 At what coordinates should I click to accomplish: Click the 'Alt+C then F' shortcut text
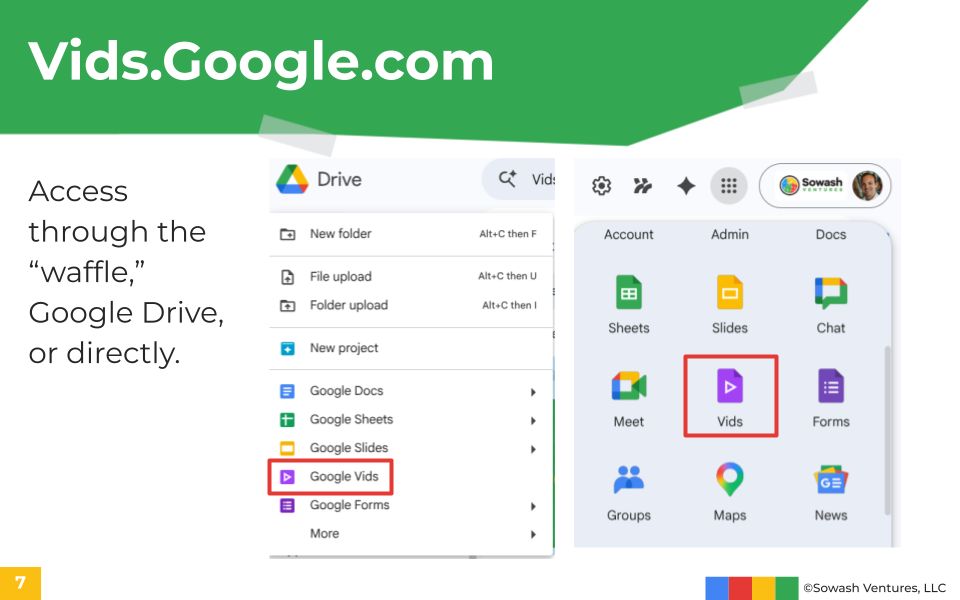pyautogui.click(x=508, y=234)
